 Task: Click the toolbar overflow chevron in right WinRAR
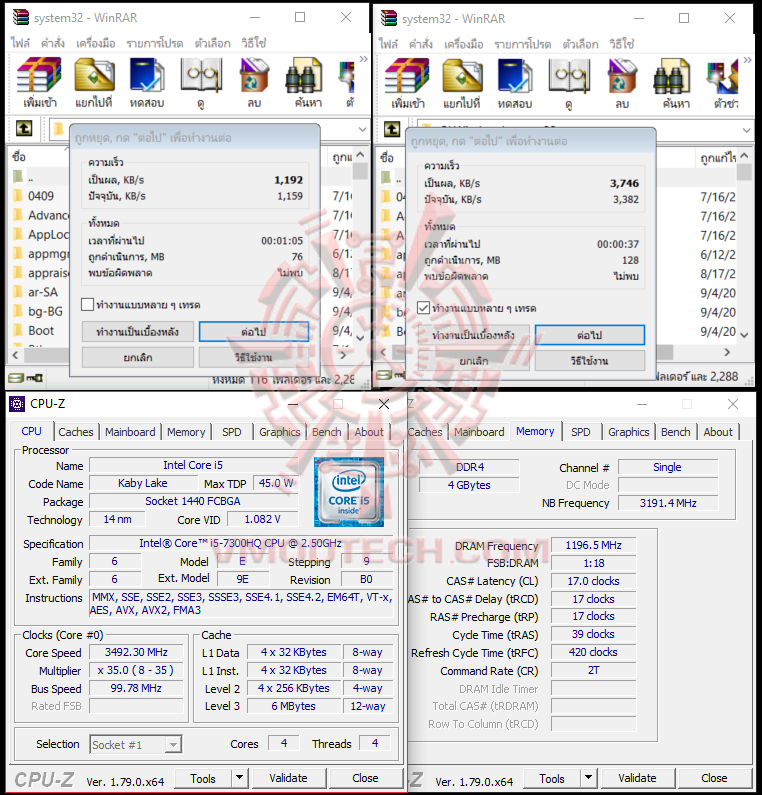747,60
